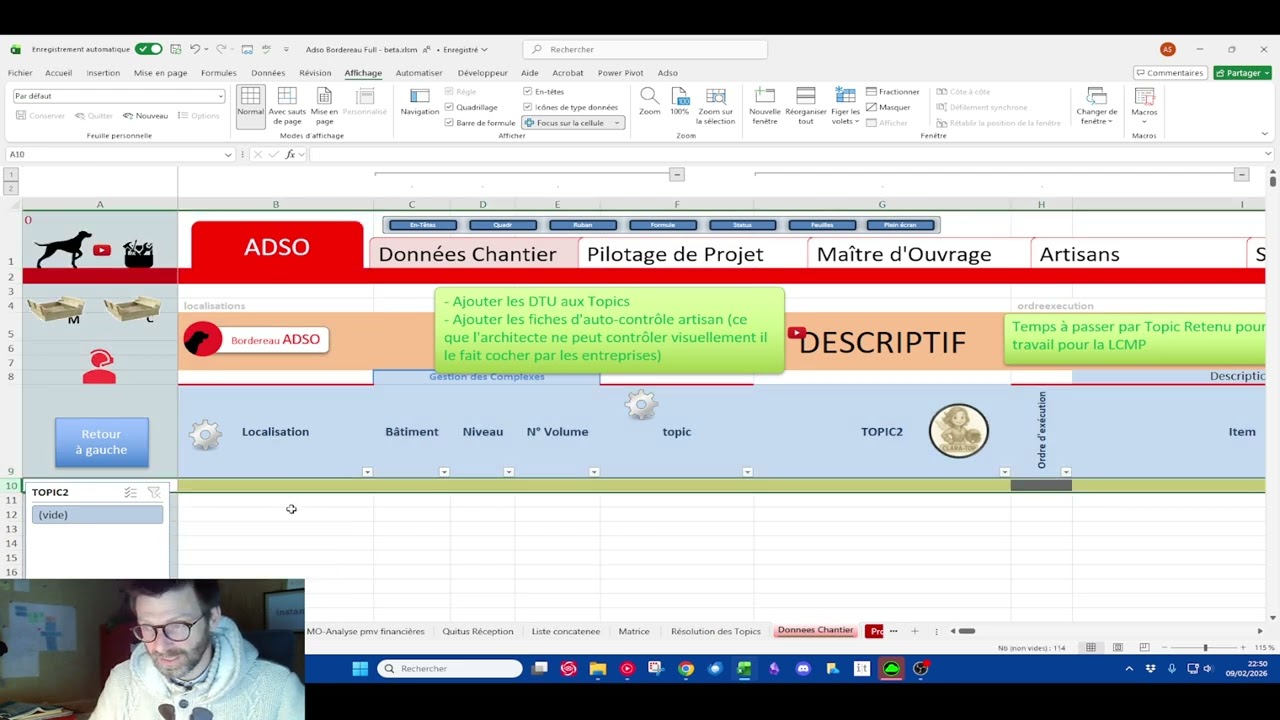Collapse the column group above column F
Image resolution: width=1280 pixels, height=720 pixels.
[677, 175]
